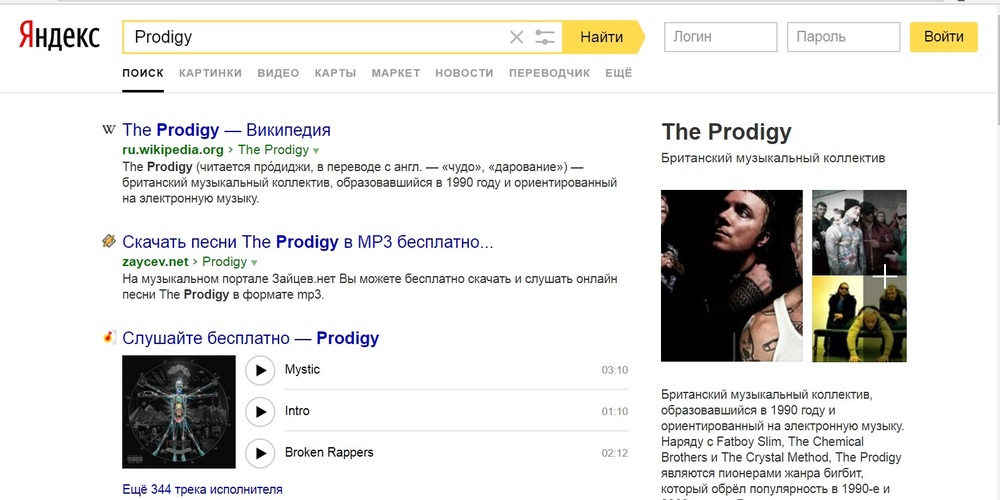
Task: Switch to the КАРТИНКИ tab
Action: click(x=210, y=73)
